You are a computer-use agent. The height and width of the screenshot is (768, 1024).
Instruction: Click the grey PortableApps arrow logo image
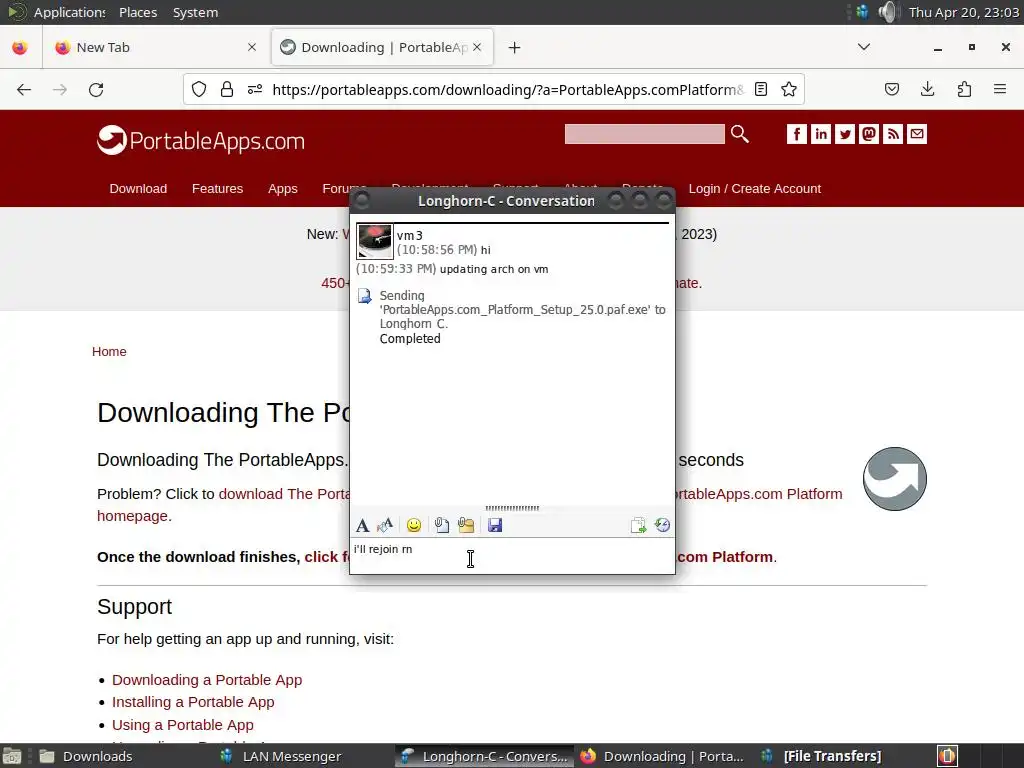click(895, 479)
